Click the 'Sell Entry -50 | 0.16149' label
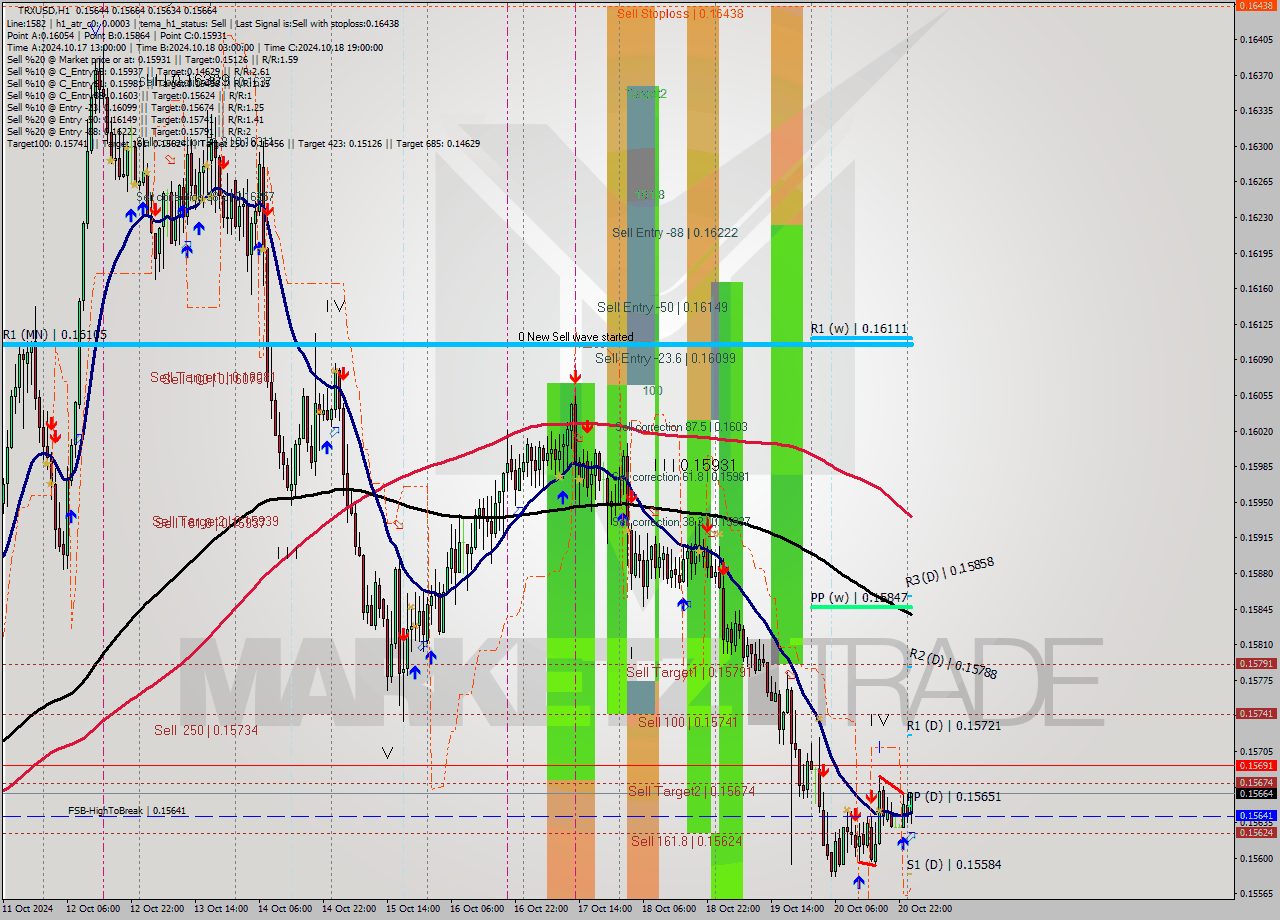 (662, 308)
